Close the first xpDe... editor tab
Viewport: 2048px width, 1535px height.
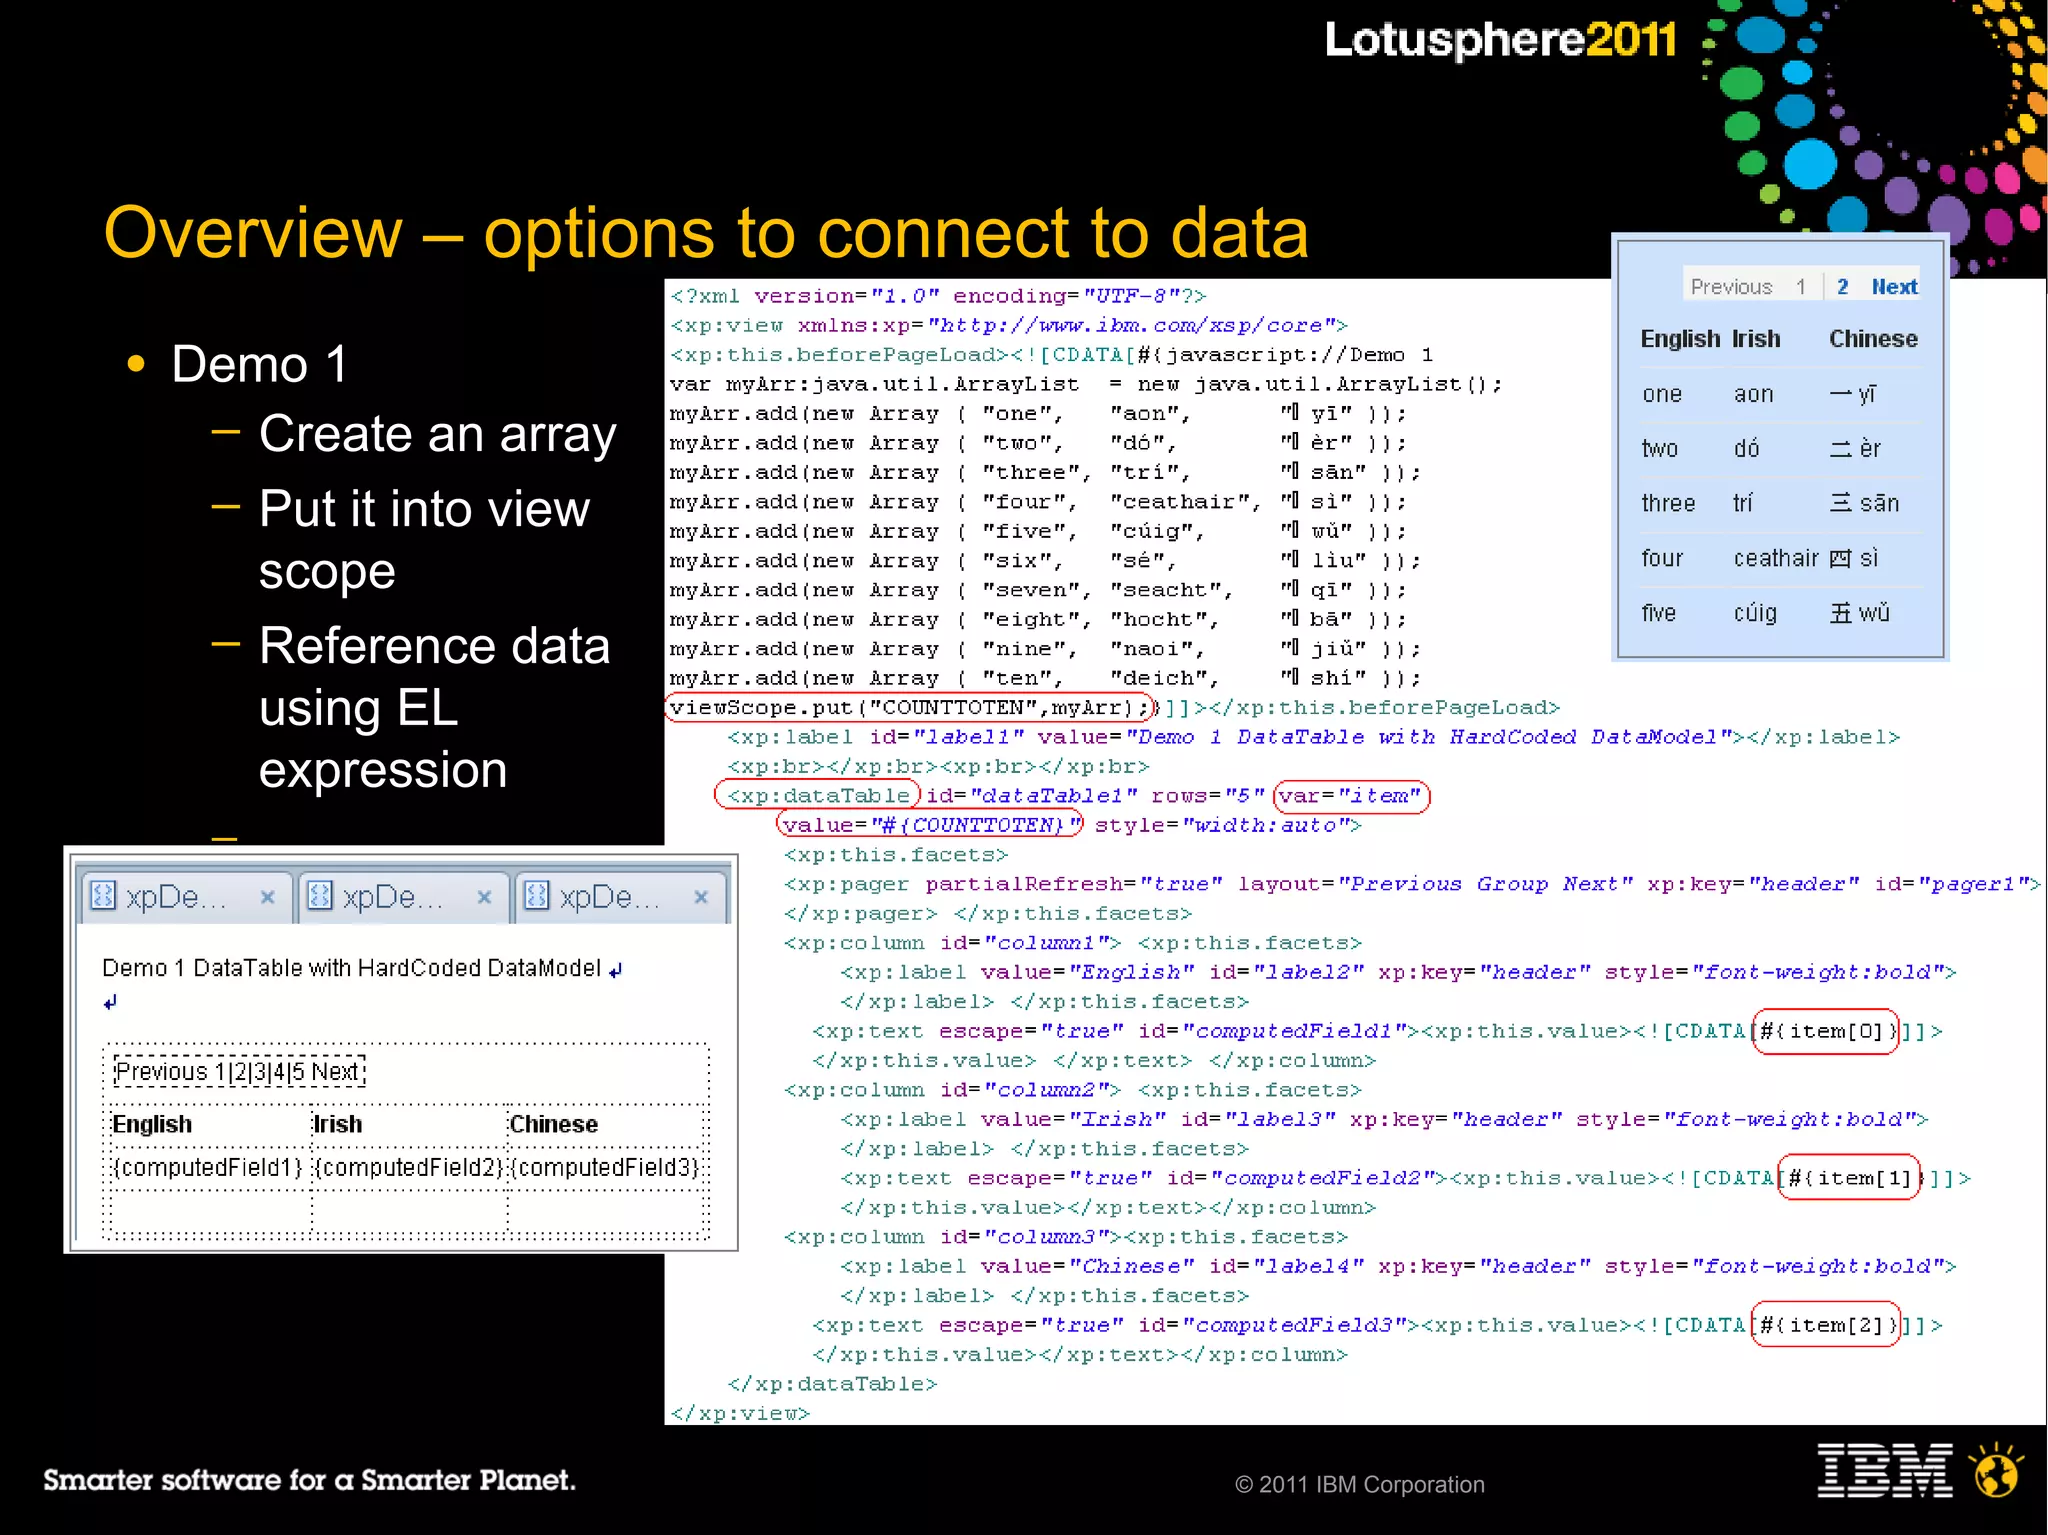click(x=267, y=897)
